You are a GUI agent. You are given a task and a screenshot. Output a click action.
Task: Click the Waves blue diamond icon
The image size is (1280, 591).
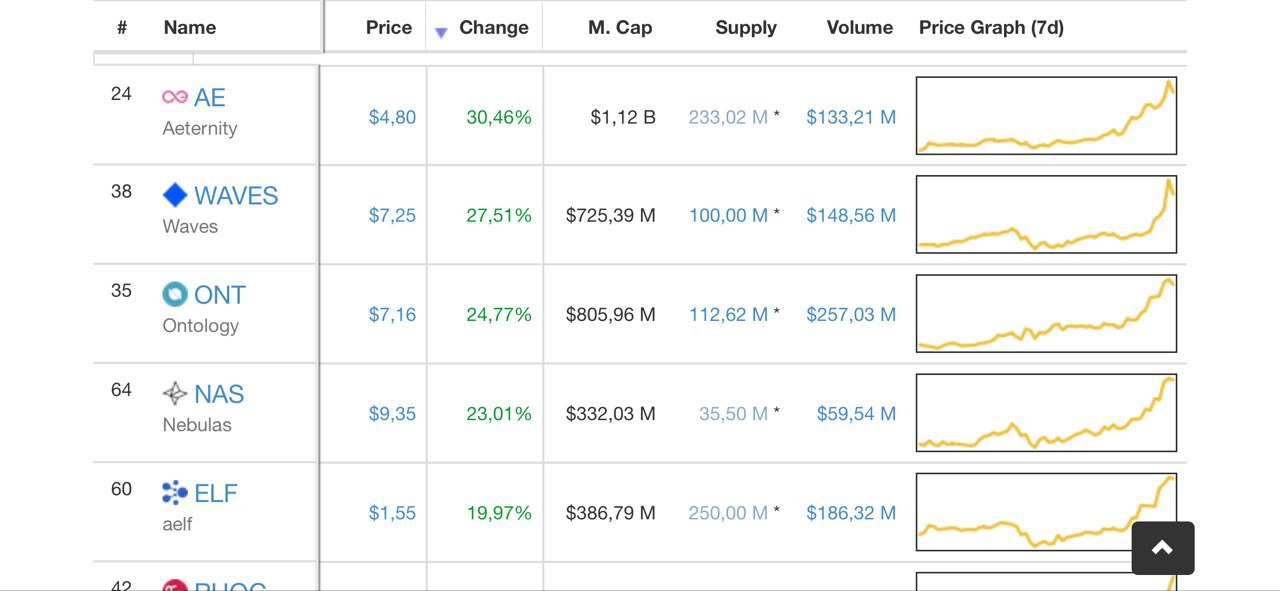[x=175, y=195]
